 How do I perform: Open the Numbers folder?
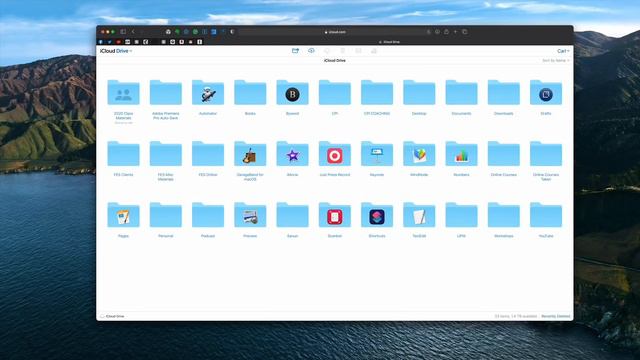click(461, 154)
